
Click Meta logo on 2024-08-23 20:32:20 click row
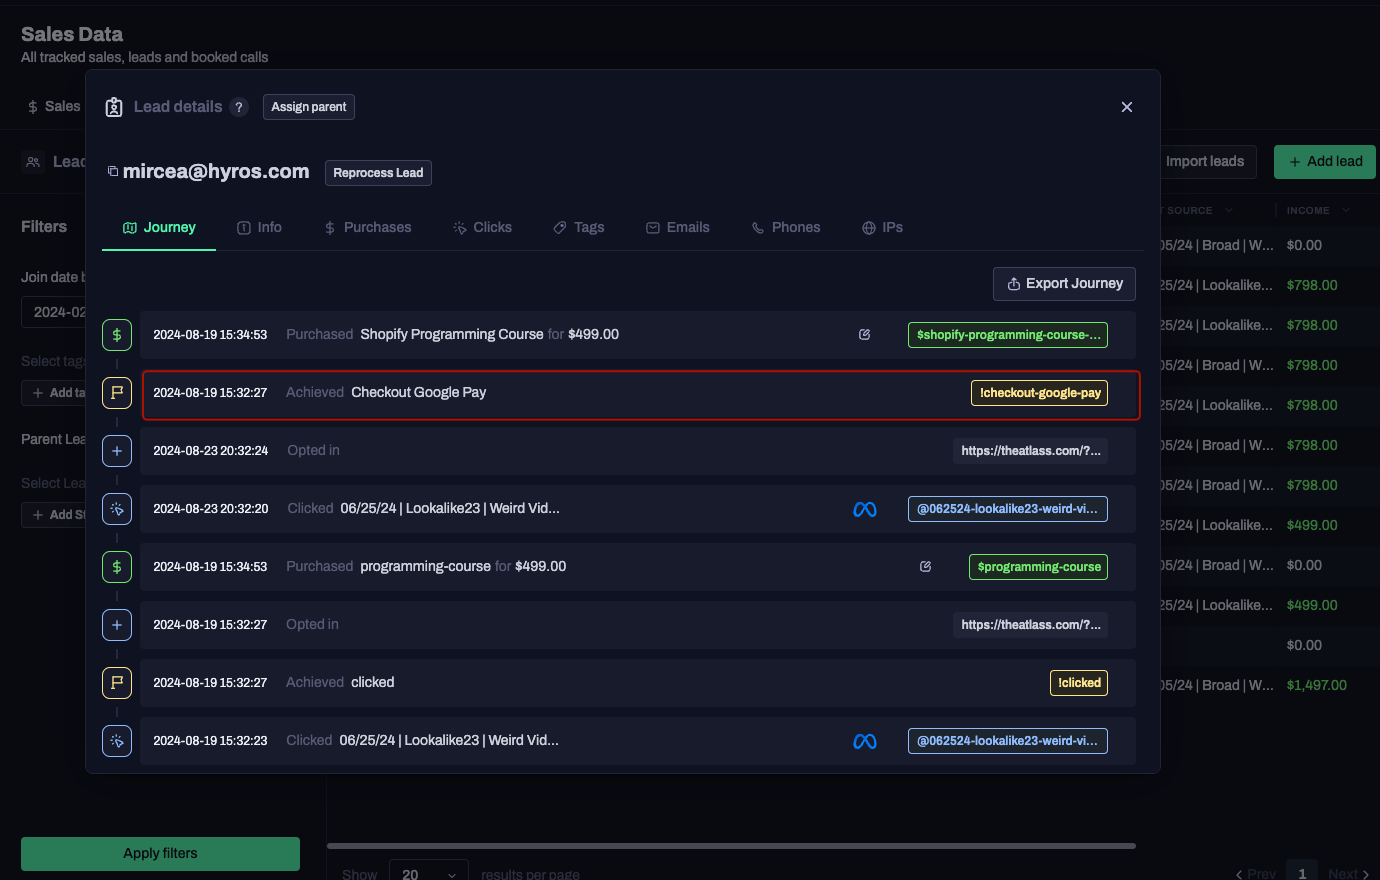pos(865,509)
